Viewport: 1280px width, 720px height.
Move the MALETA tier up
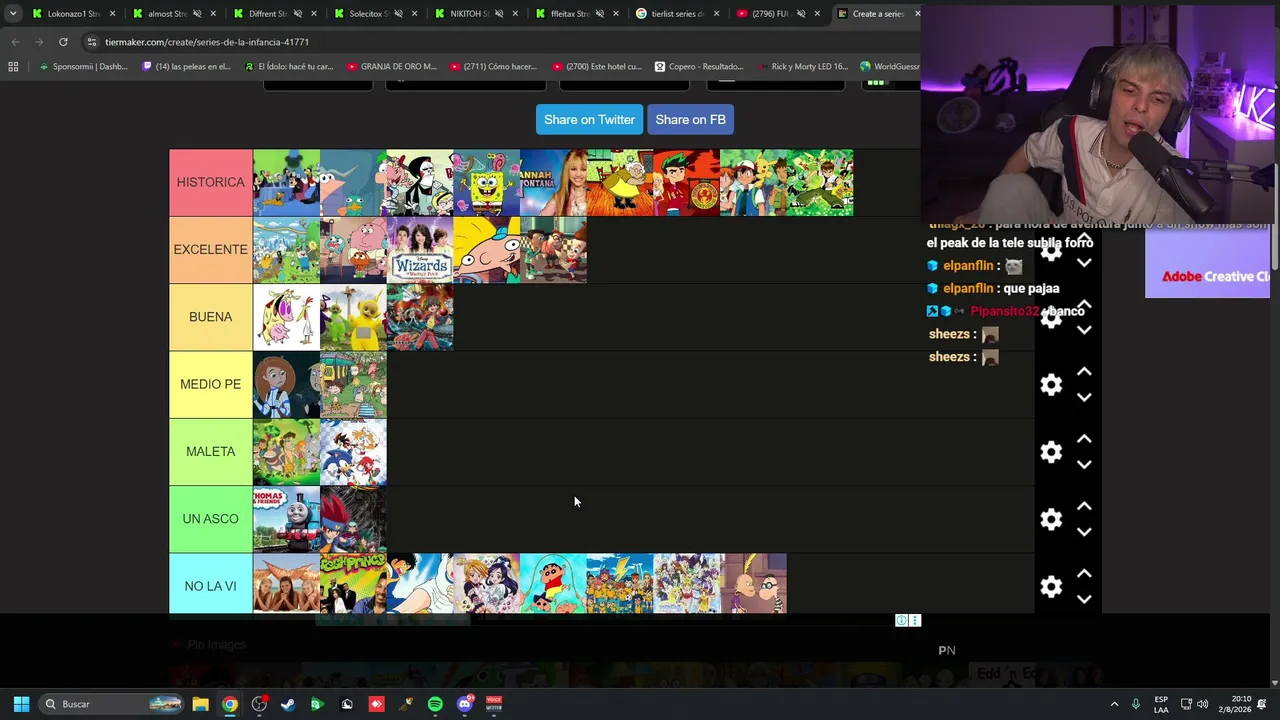coord(1084,439)
